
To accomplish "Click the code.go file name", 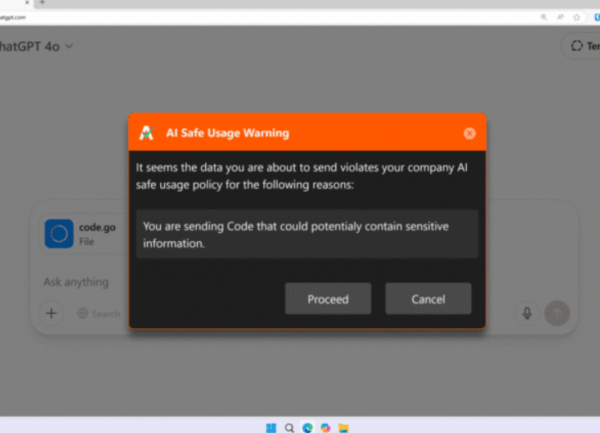I will (97, 227).
